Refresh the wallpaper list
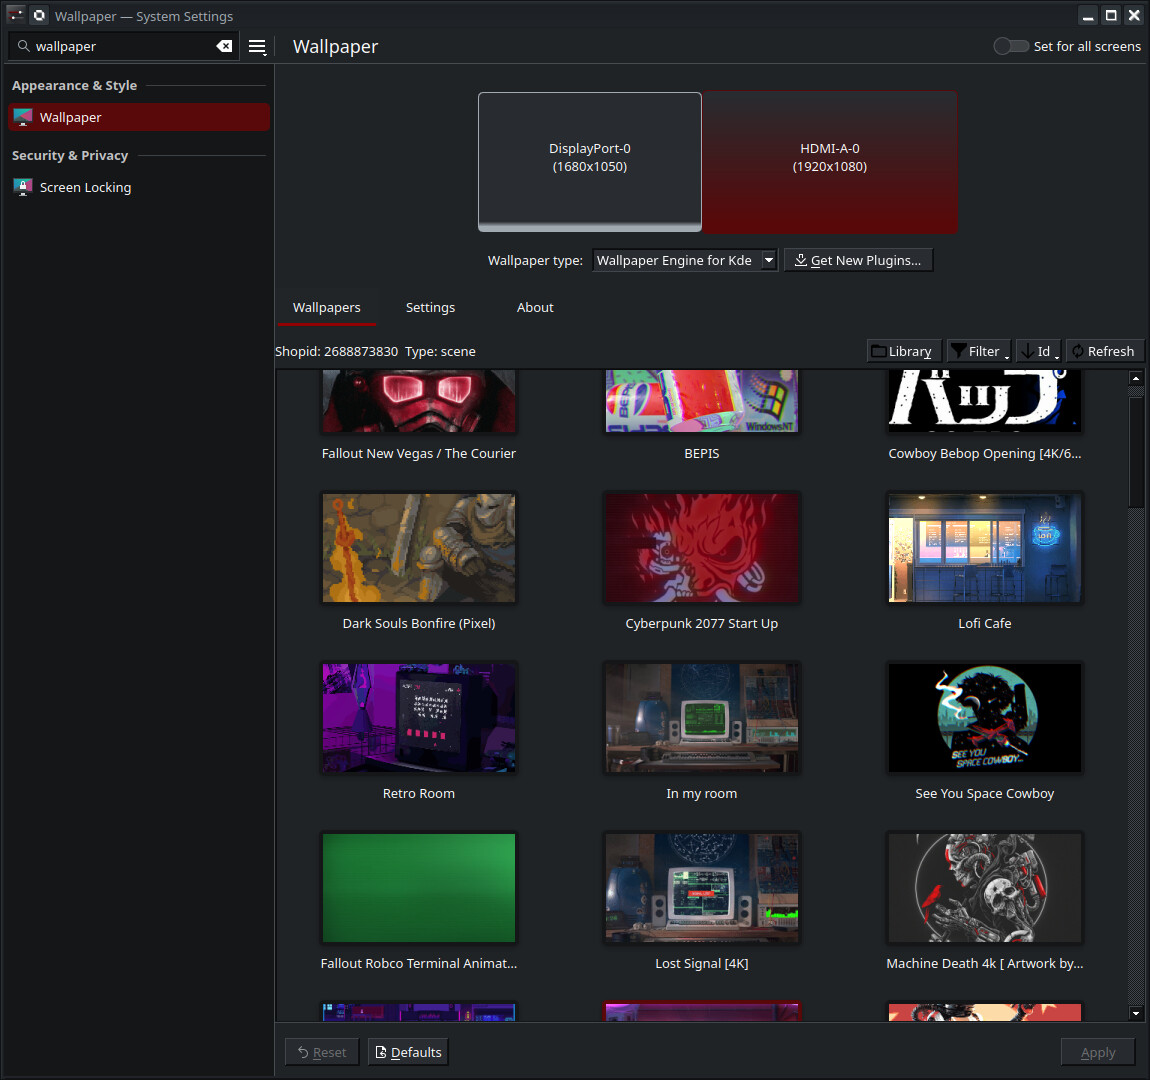1150x1080 pixels. click(x=1103, y=351)
